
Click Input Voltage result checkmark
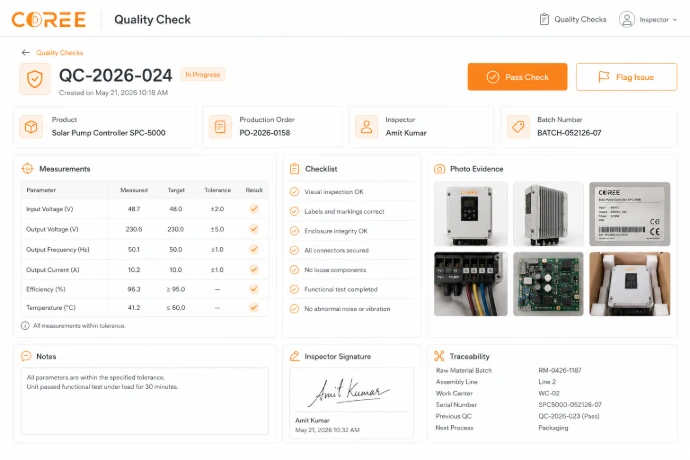click(254, 209)
